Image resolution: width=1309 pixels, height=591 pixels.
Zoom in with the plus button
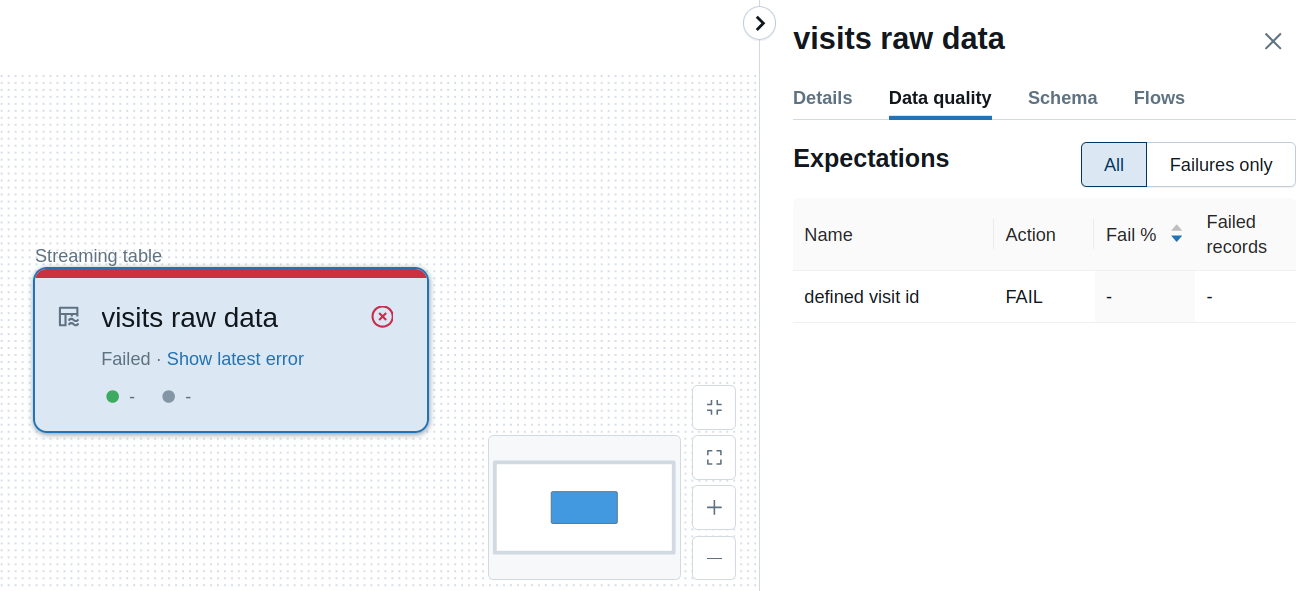click(714, 507)
